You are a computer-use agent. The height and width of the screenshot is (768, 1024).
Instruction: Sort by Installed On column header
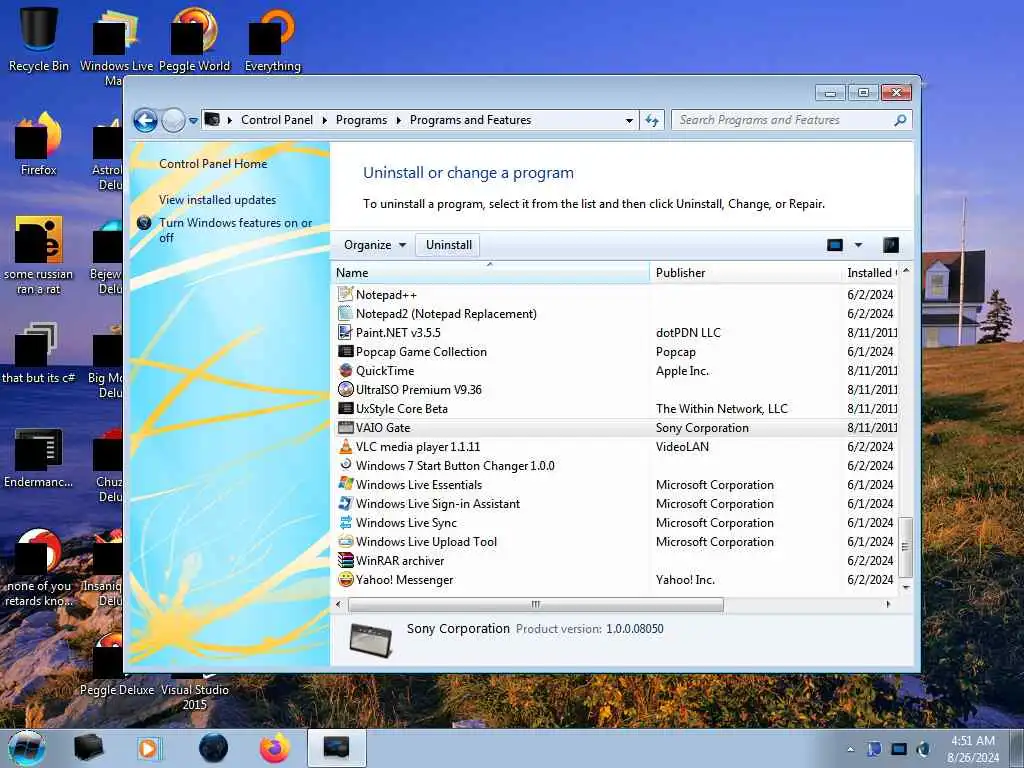(x=870, y=273)
